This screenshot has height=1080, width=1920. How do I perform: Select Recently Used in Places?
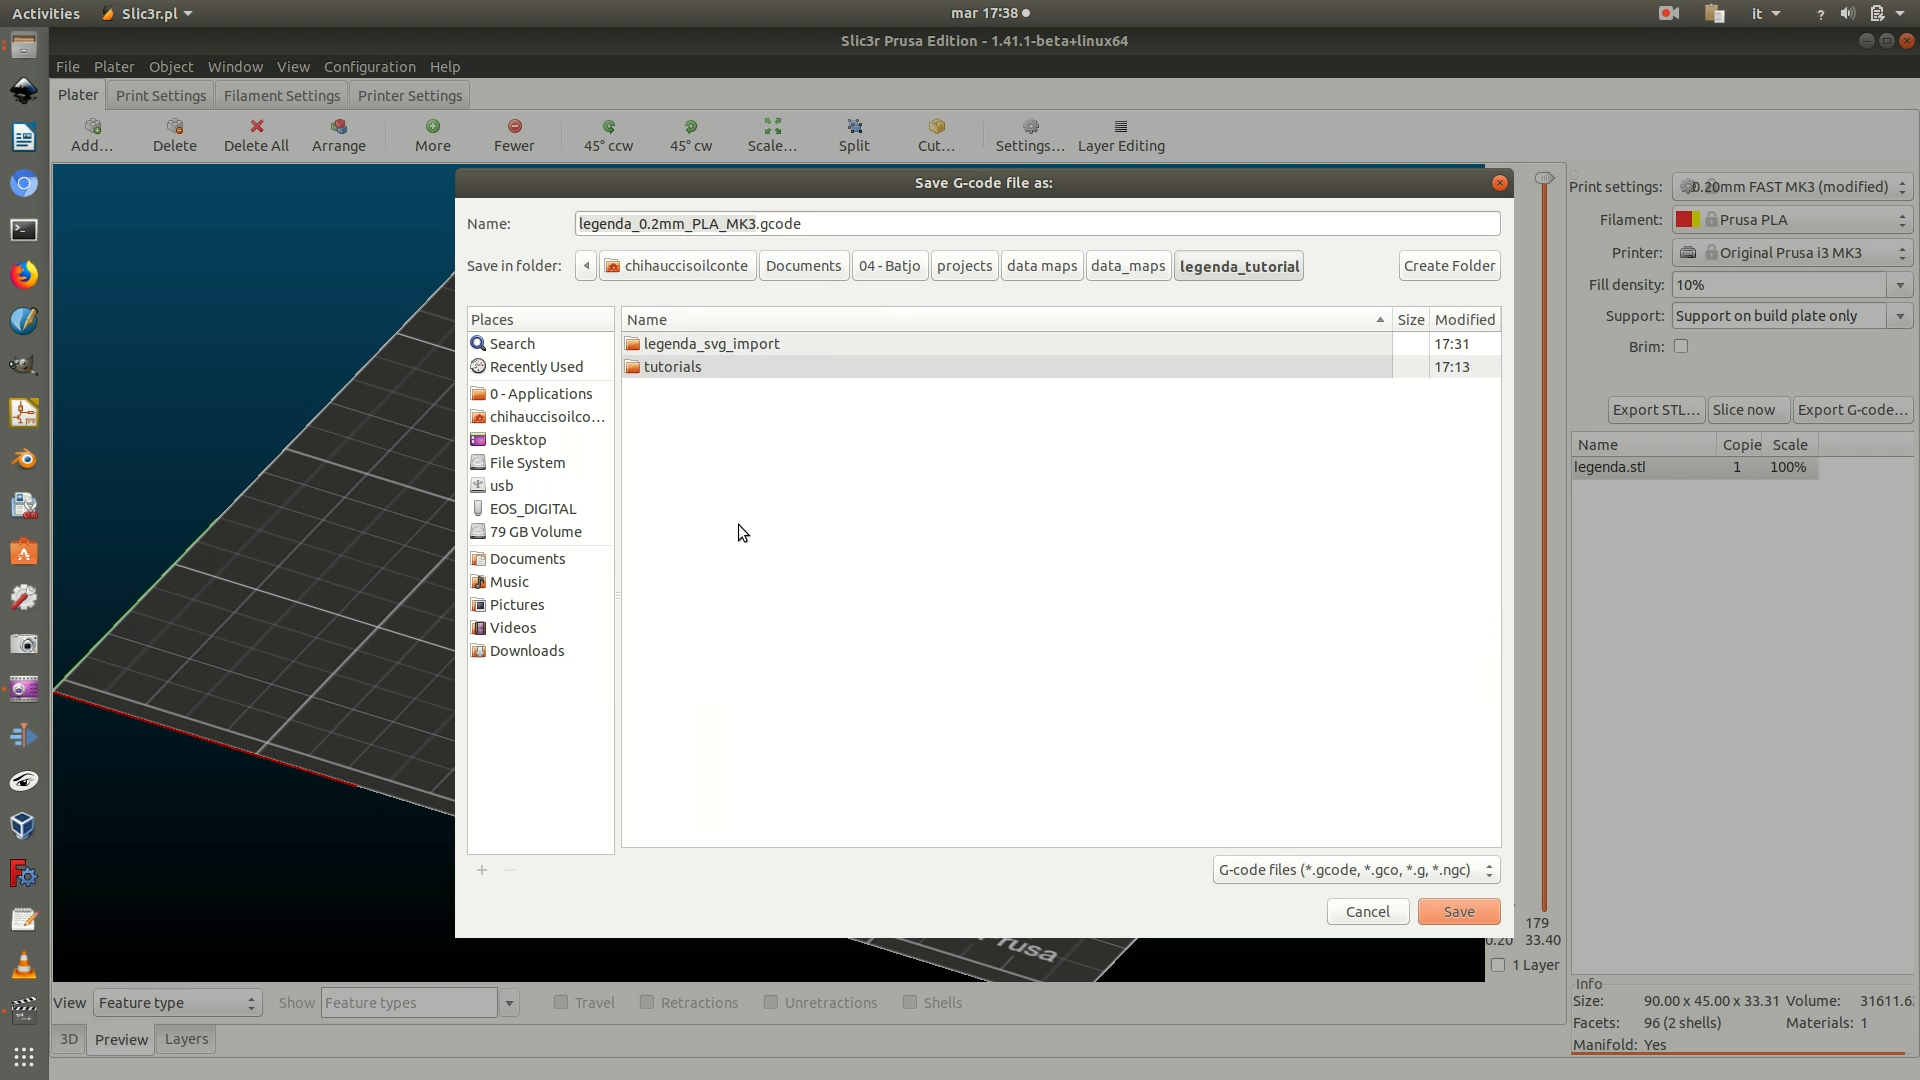(540, 367)
